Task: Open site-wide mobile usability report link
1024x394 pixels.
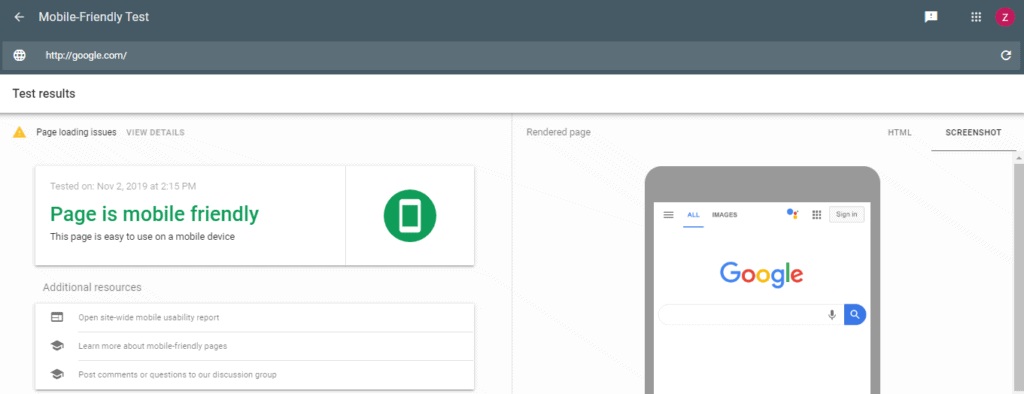Action: coord(149,318)
